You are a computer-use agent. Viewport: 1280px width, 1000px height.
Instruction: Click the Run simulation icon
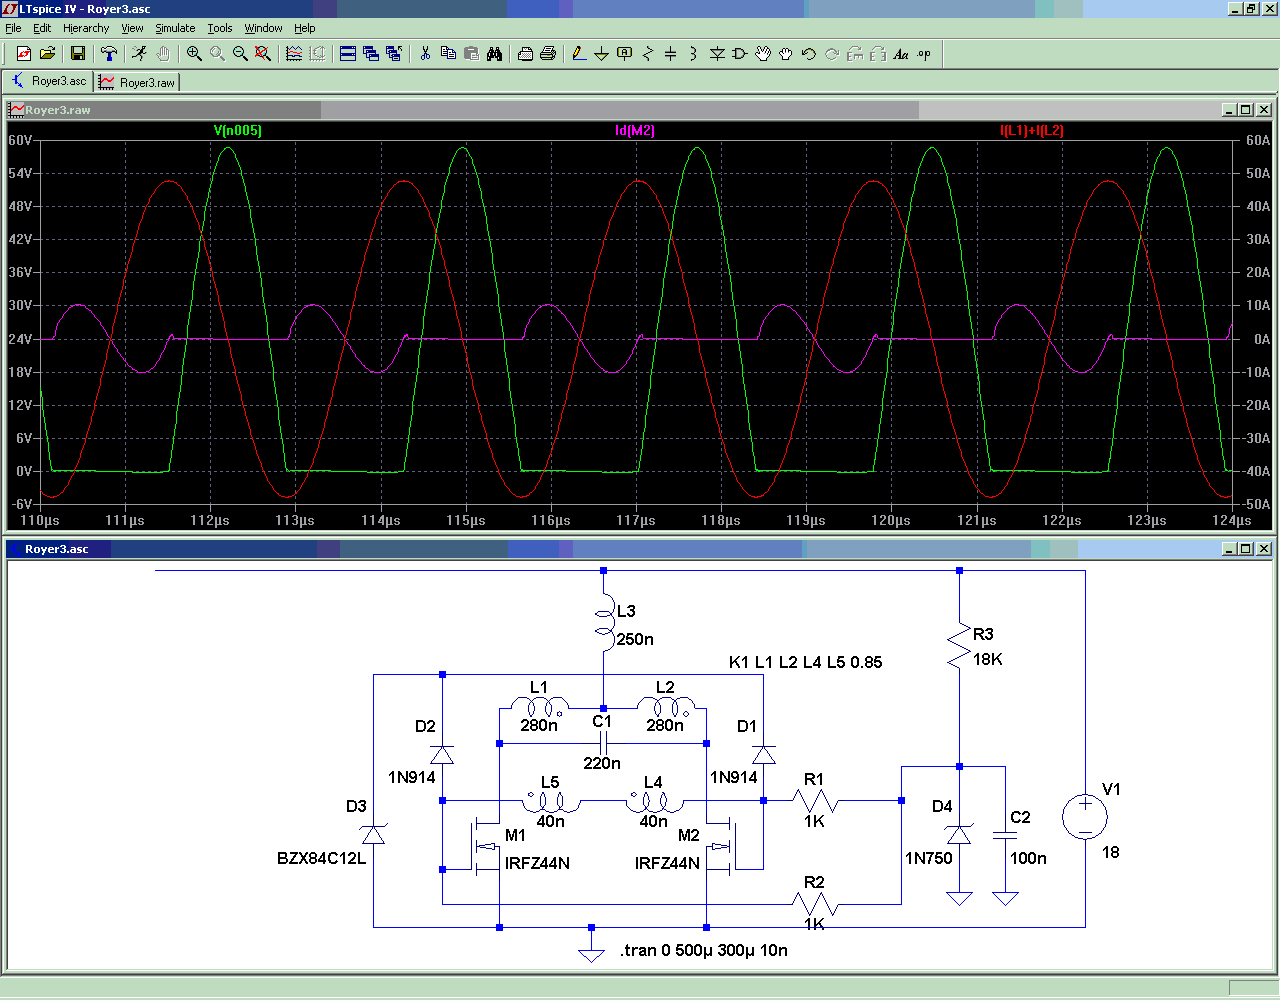pyautogui.click(x=139, y=54)
